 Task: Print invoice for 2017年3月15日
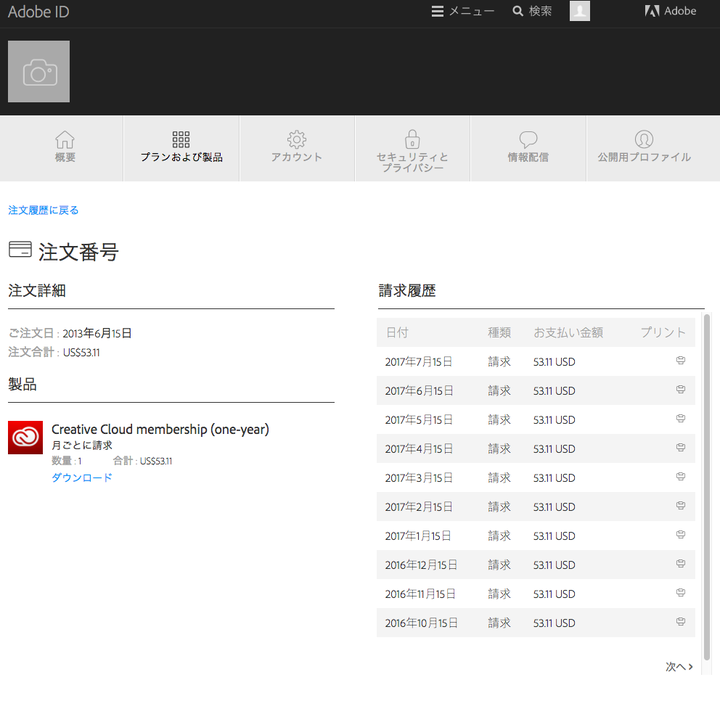[681, 477]
